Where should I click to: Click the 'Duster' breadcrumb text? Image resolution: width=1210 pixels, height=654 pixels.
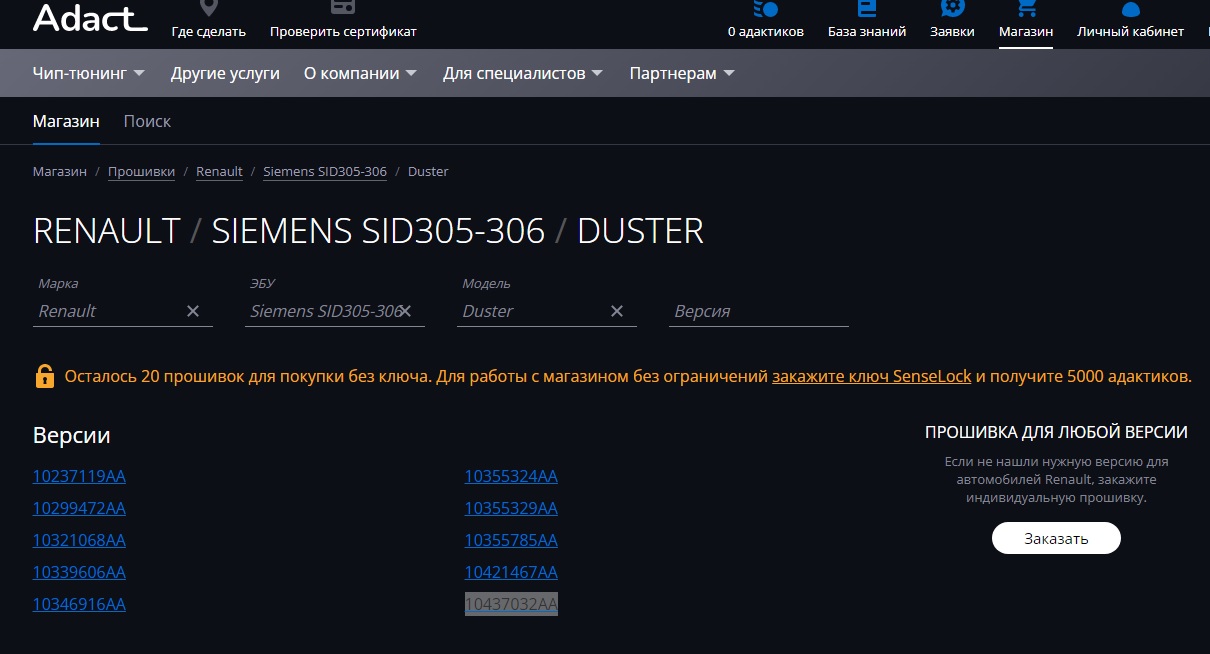click(x=428, y=171)
